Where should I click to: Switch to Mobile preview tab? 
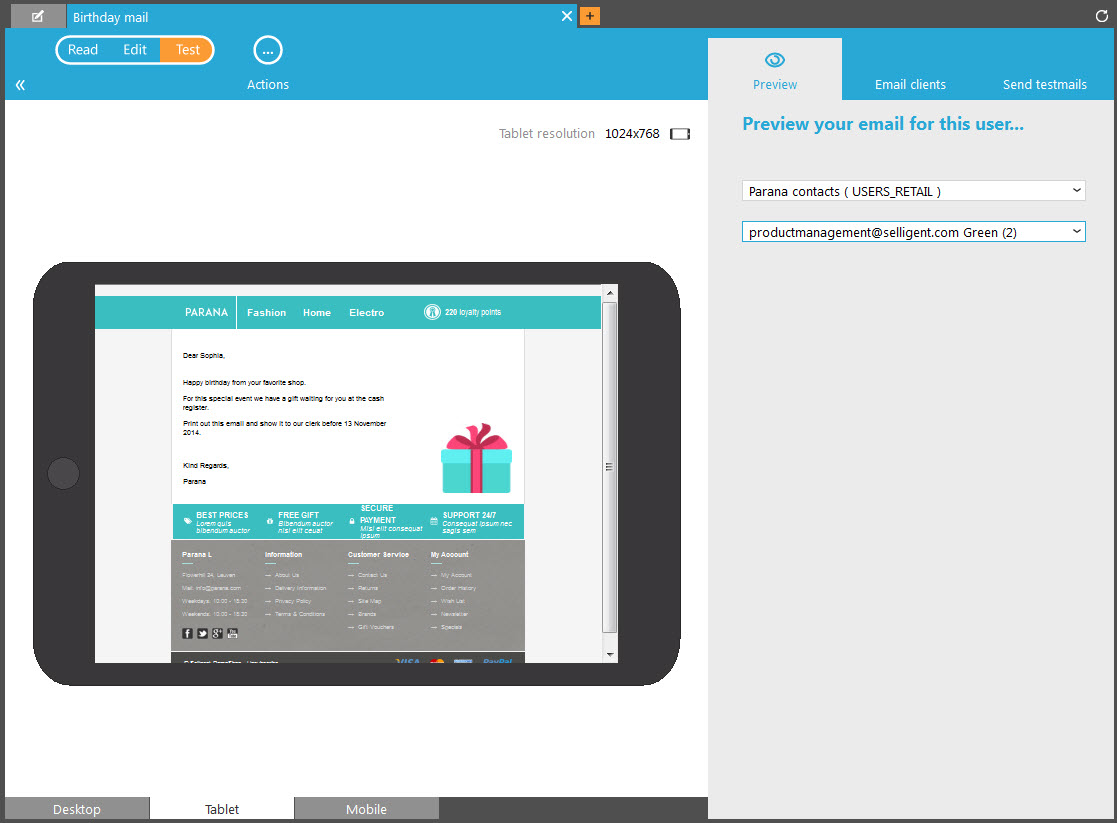click(x=366, y=809)
